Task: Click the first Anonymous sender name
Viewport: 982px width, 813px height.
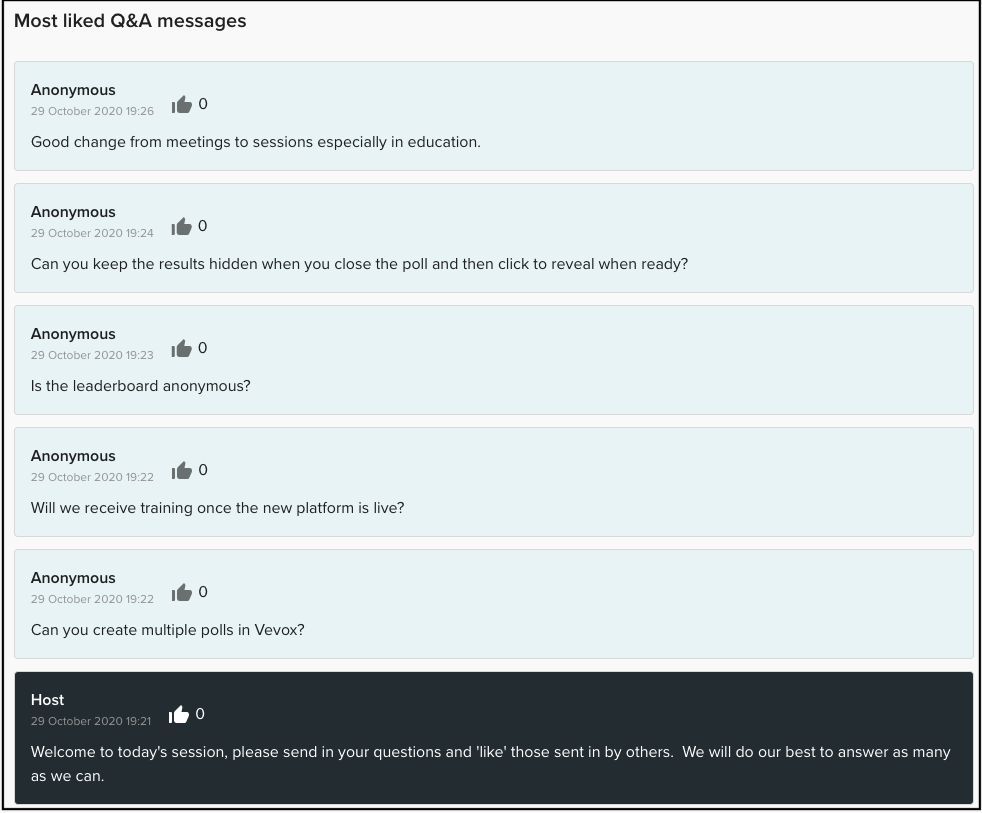Action: tap(72, 89)
